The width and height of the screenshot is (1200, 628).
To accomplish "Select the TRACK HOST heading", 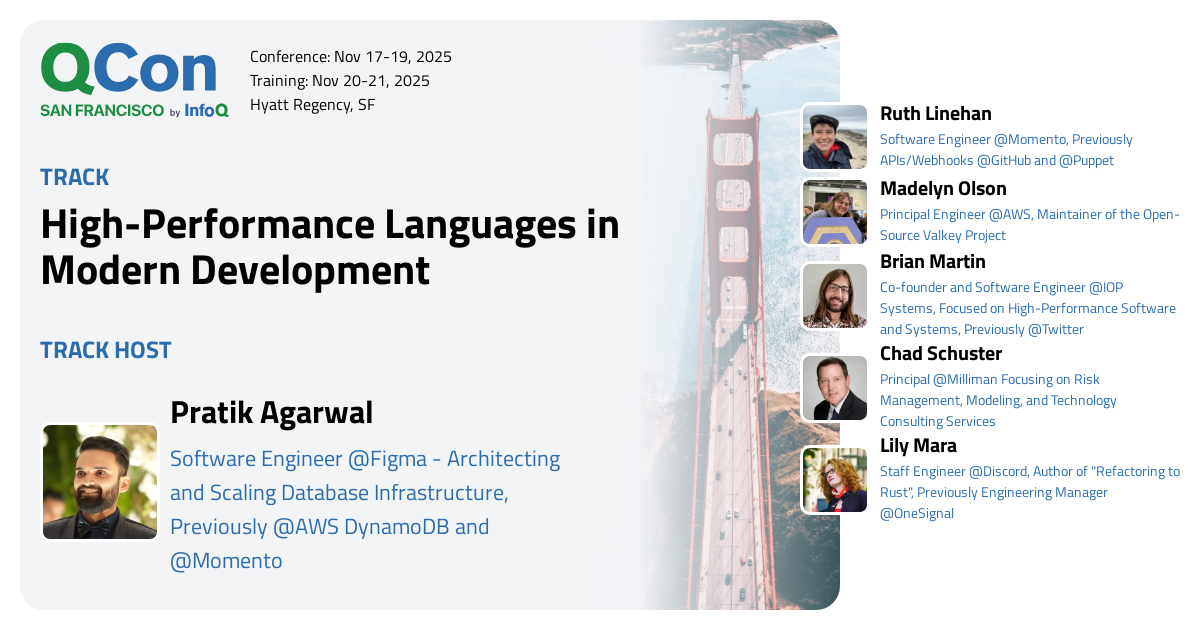I will 105,350.
